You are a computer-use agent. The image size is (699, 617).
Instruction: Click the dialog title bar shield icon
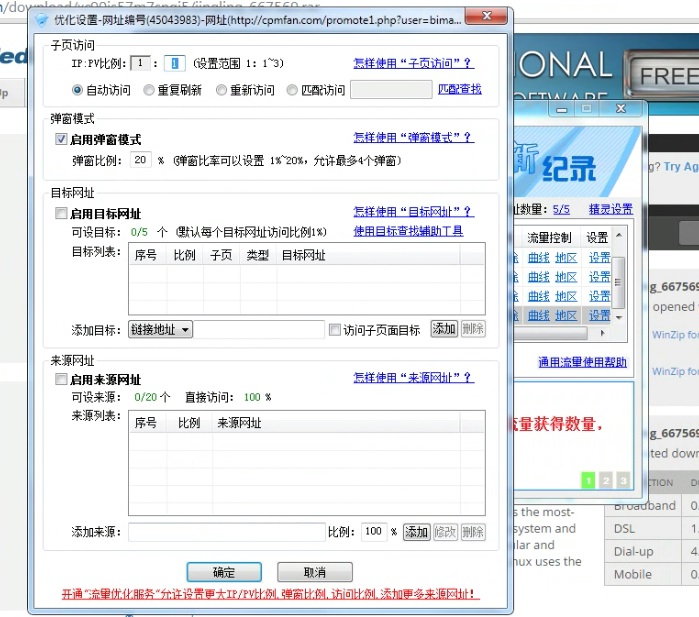pos(41,20)
